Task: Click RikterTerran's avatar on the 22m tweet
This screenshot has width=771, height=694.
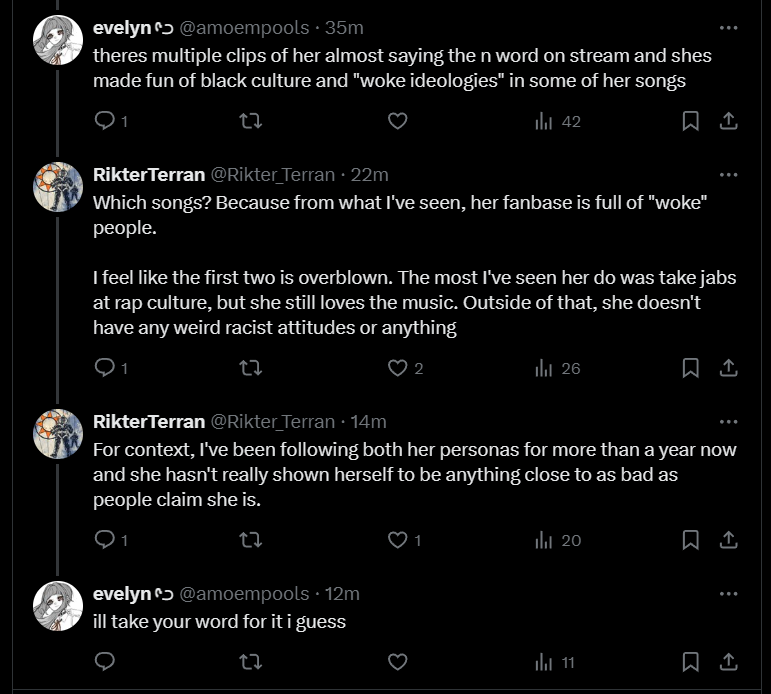Action: pyautogui.click(x=58, y=187)
